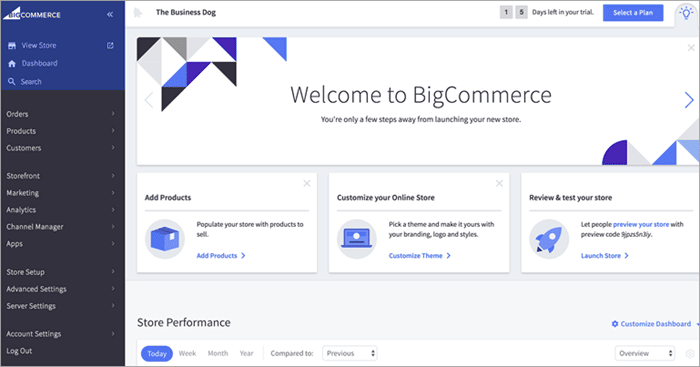
Task: Switch to the Week tab
Action: pyautogui.click(x=188, y=353)
